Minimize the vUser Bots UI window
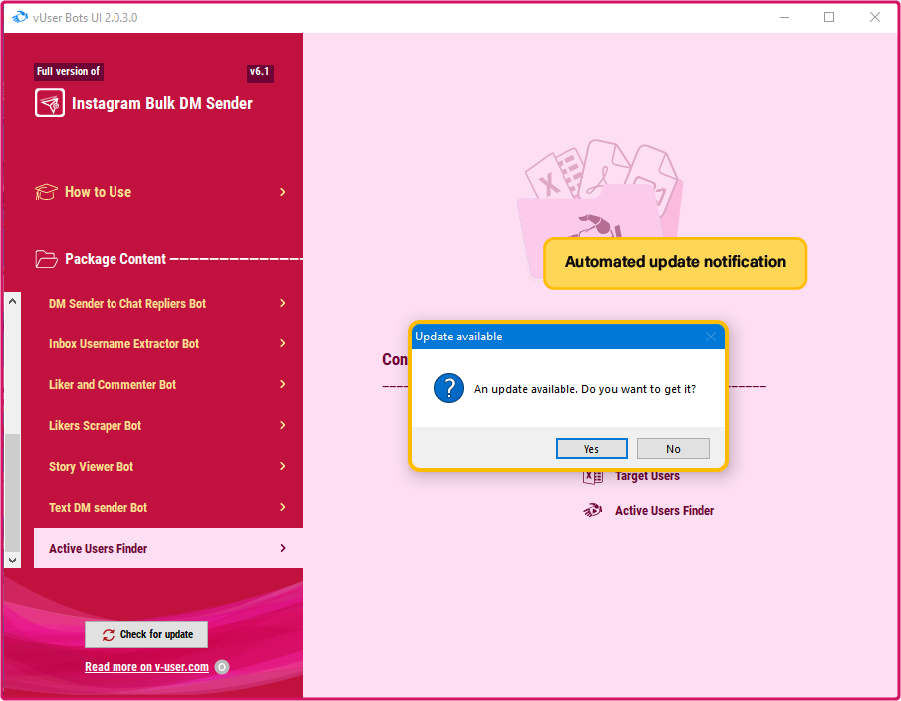This screenshot has height=701, width=901. [784, 17]
